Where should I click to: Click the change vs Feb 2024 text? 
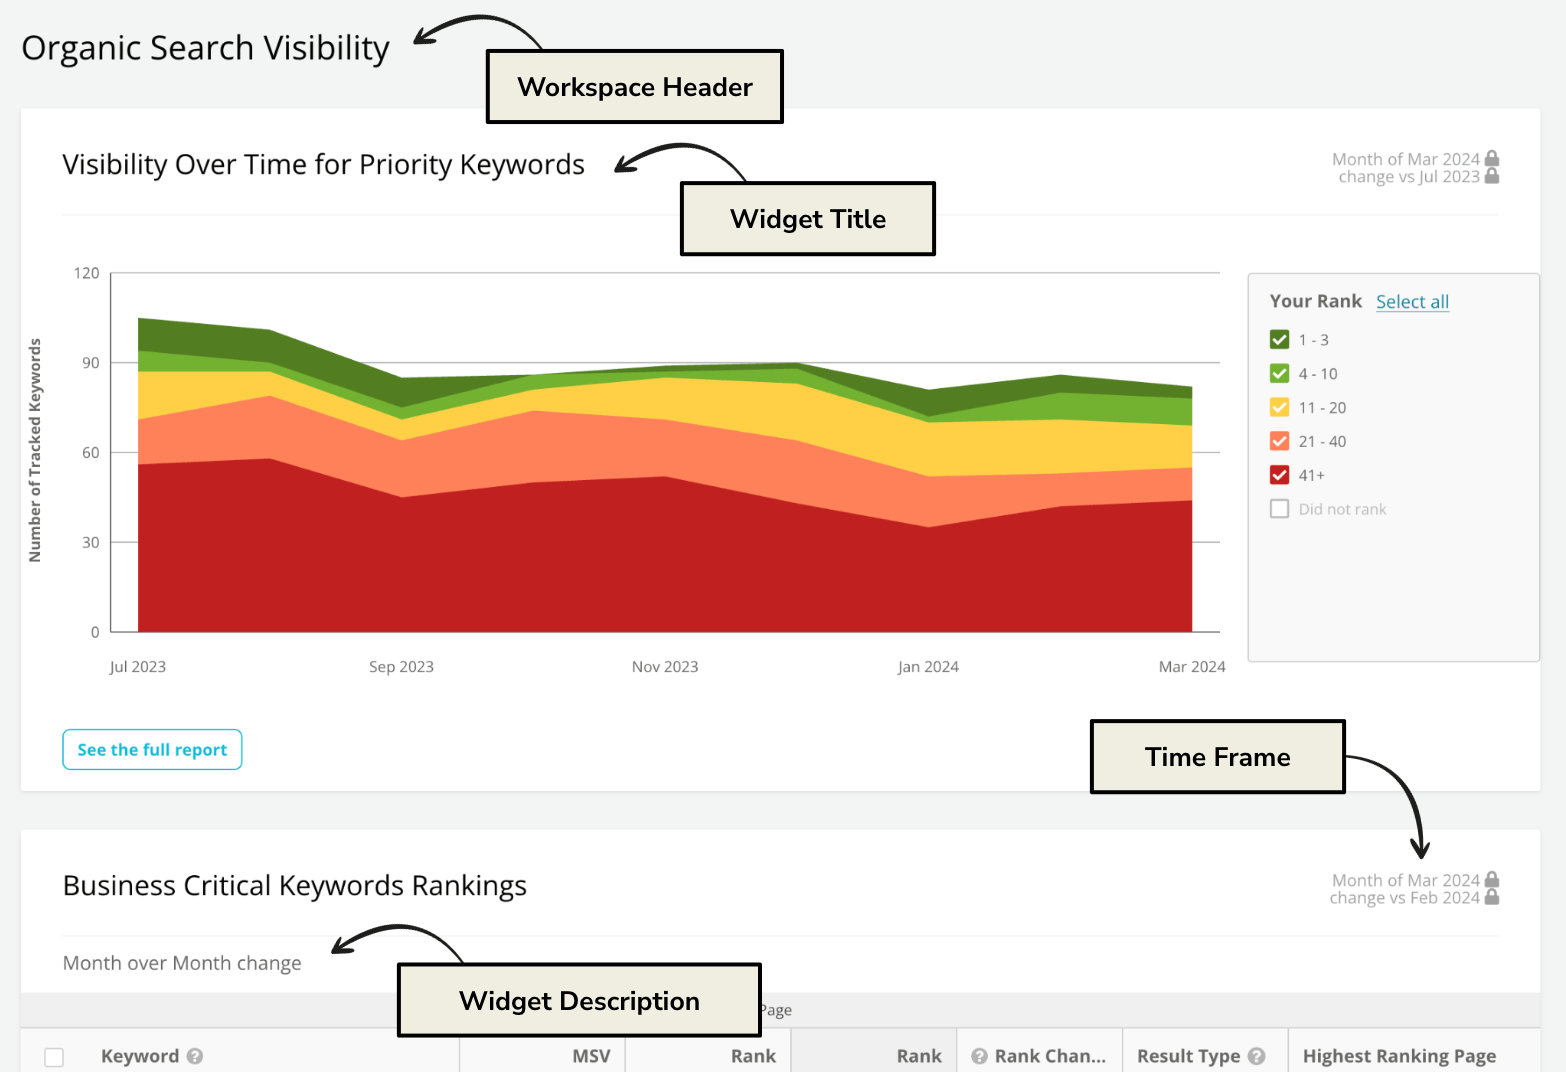point(1404,898)
